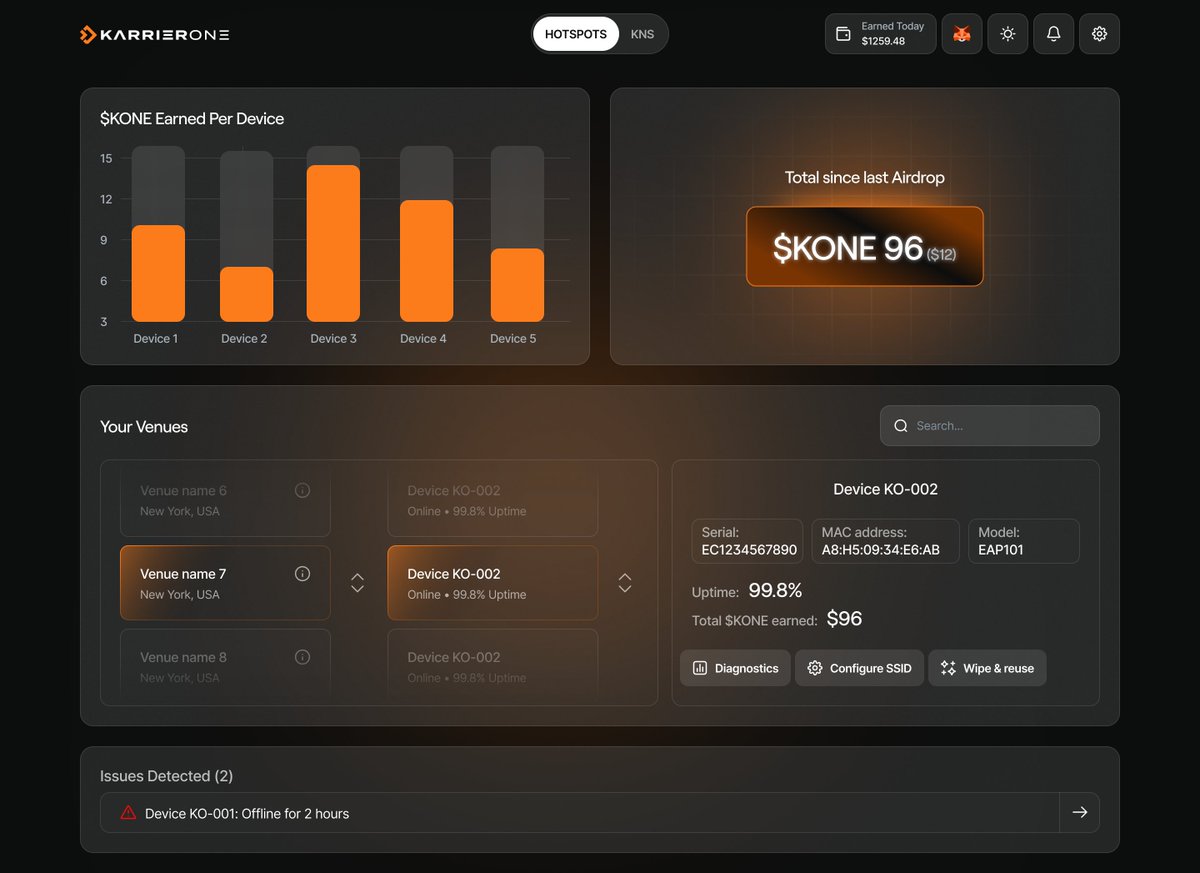Image resolution: width=1200 pixels, height=873 pixels.
Task: Switch to the KNS tab
Action: coord(642,34)
